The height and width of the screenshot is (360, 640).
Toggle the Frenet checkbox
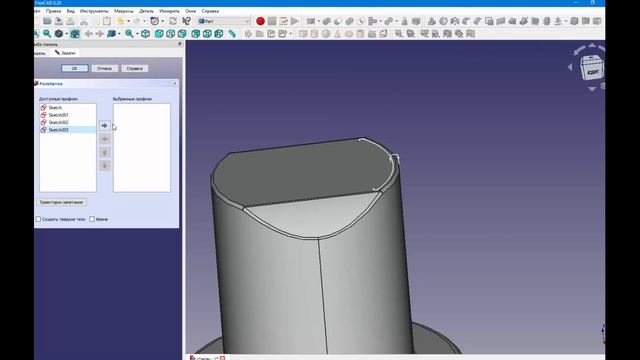tap(92, 219)
